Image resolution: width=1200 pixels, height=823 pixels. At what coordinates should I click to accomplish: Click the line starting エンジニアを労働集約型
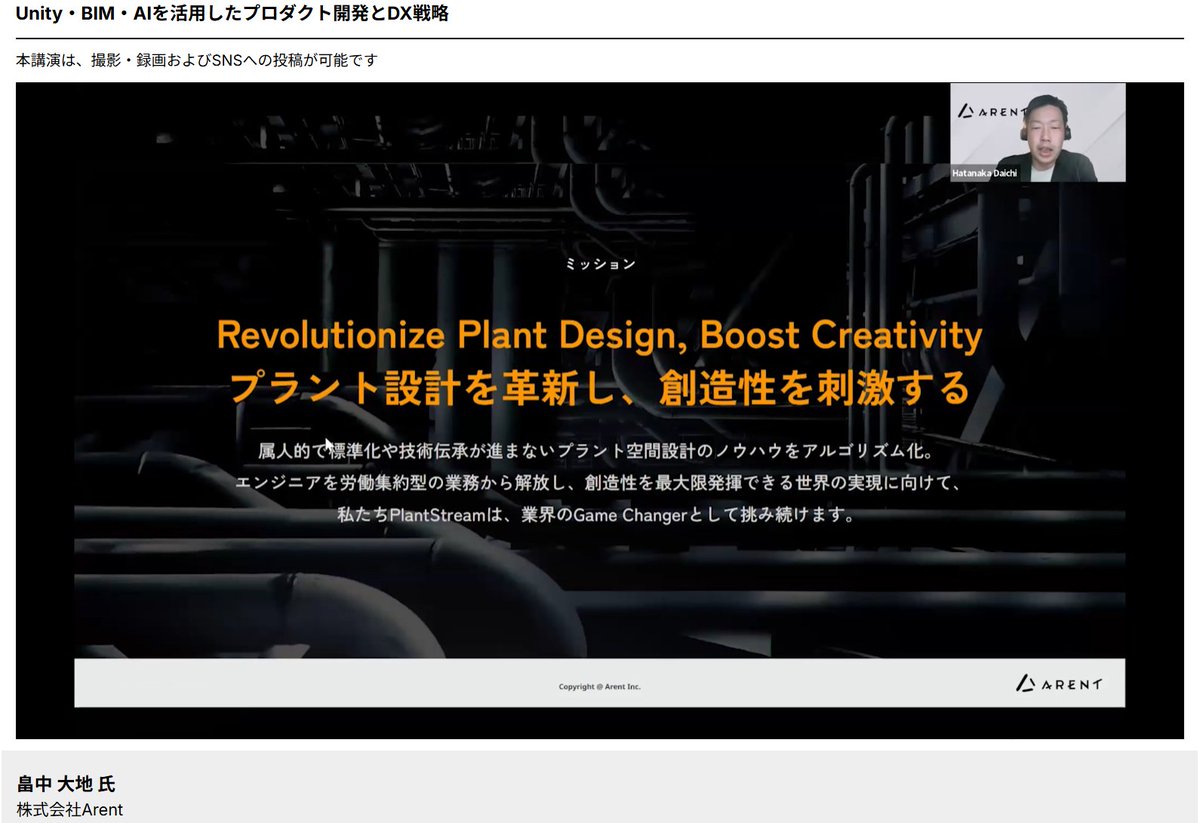[x=599, y=483]
